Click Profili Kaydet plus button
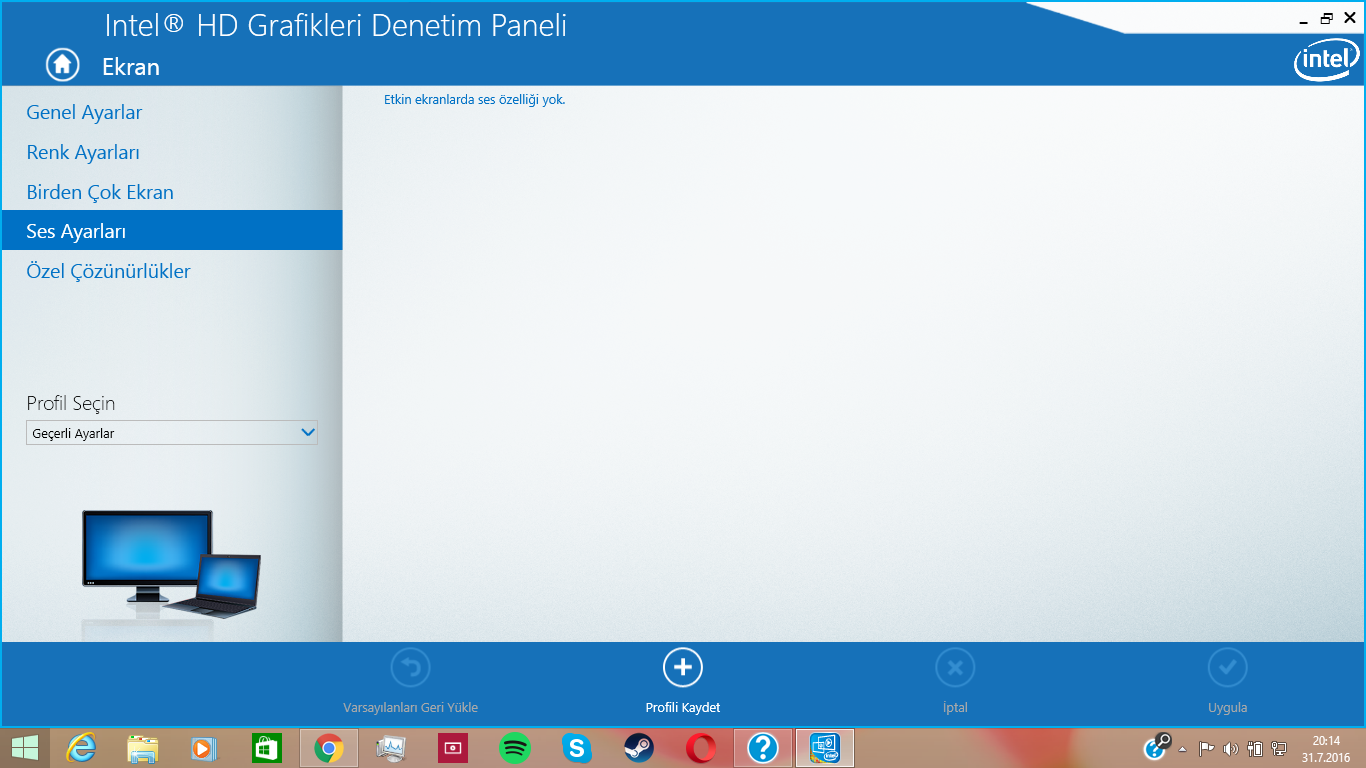Viewport: 1366px width, 768px height. [683, 681]
